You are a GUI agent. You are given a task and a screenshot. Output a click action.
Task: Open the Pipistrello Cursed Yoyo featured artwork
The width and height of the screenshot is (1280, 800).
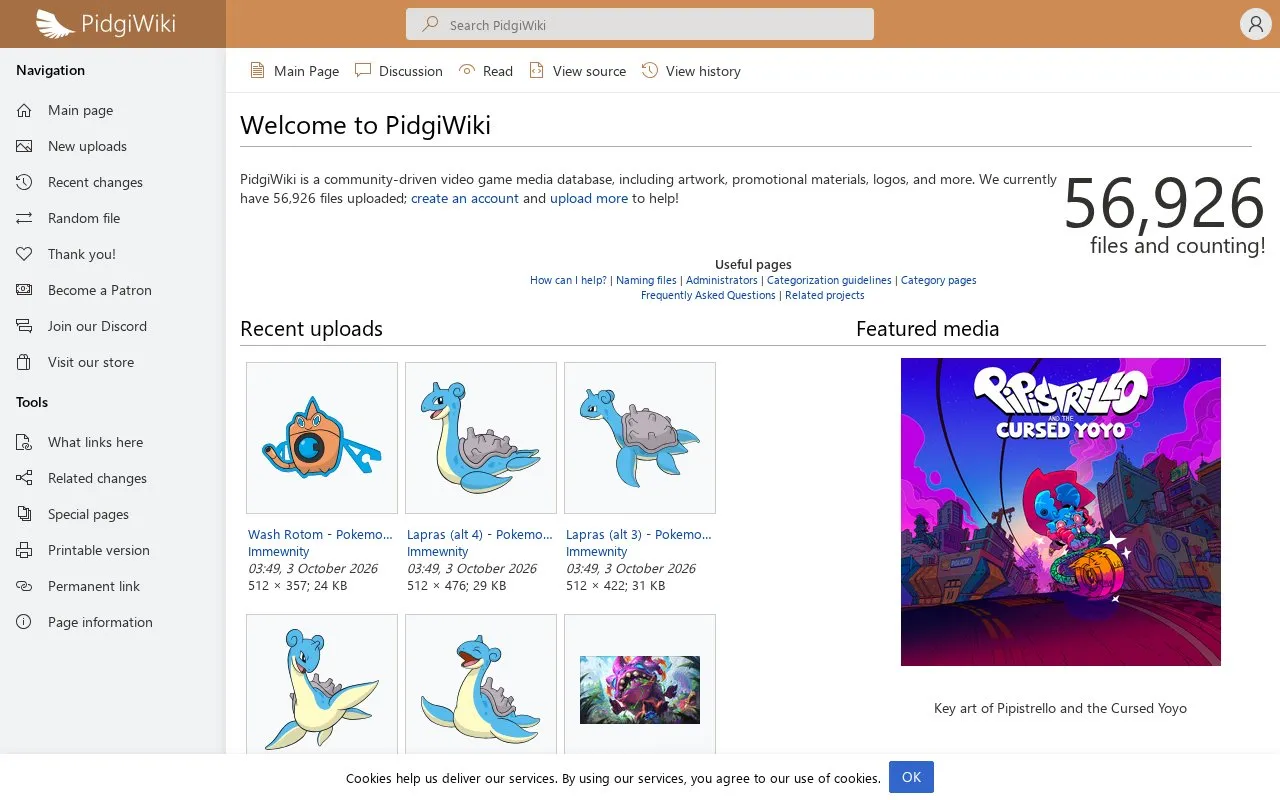[1061, 512]
